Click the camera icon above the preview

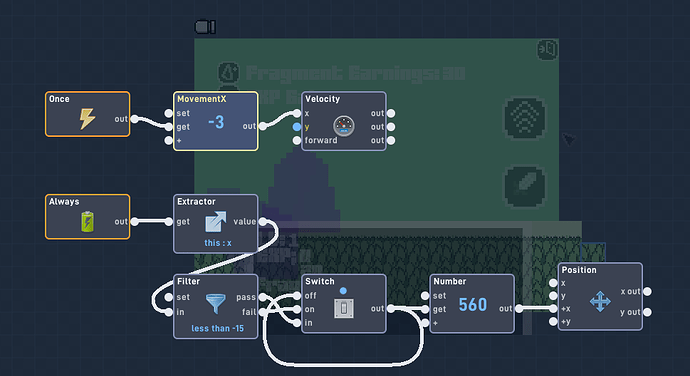pyautogui.click(x=205, y=27)
